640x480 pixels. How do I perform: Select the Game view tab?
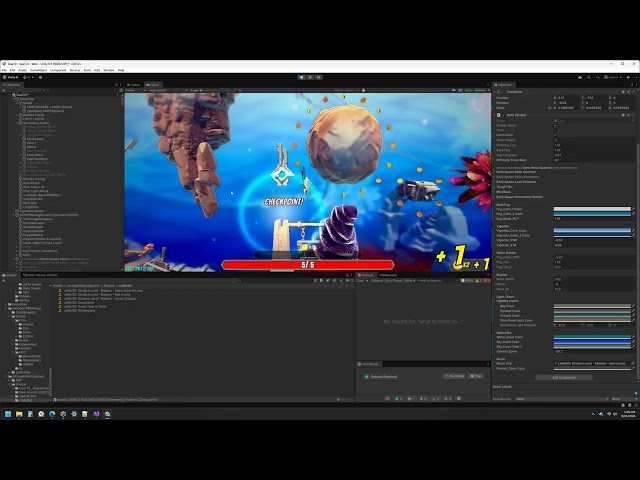(x=153, y=85)
